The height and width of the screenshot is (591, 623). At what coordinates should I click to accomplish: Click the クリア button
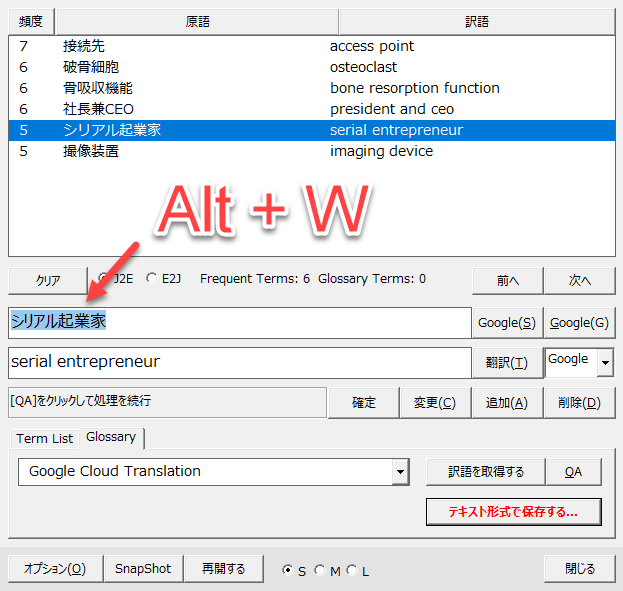48,281
